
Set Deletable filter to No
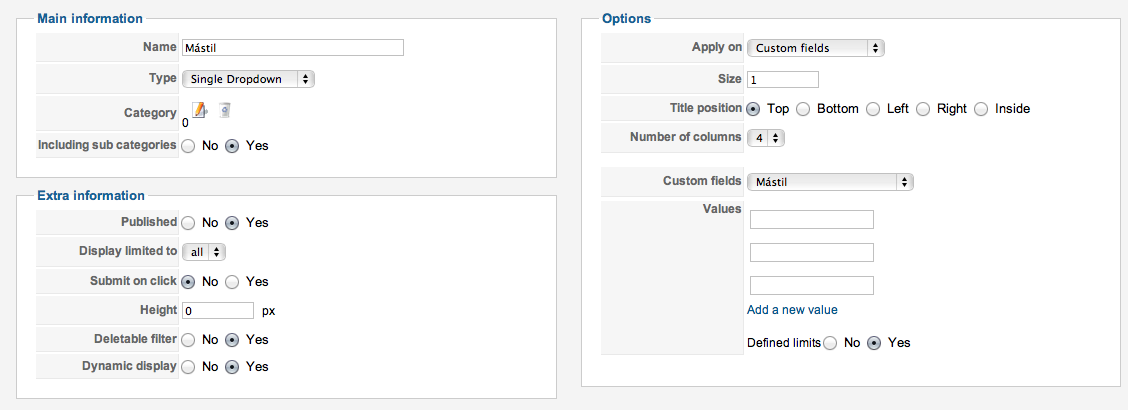[189, 340]
